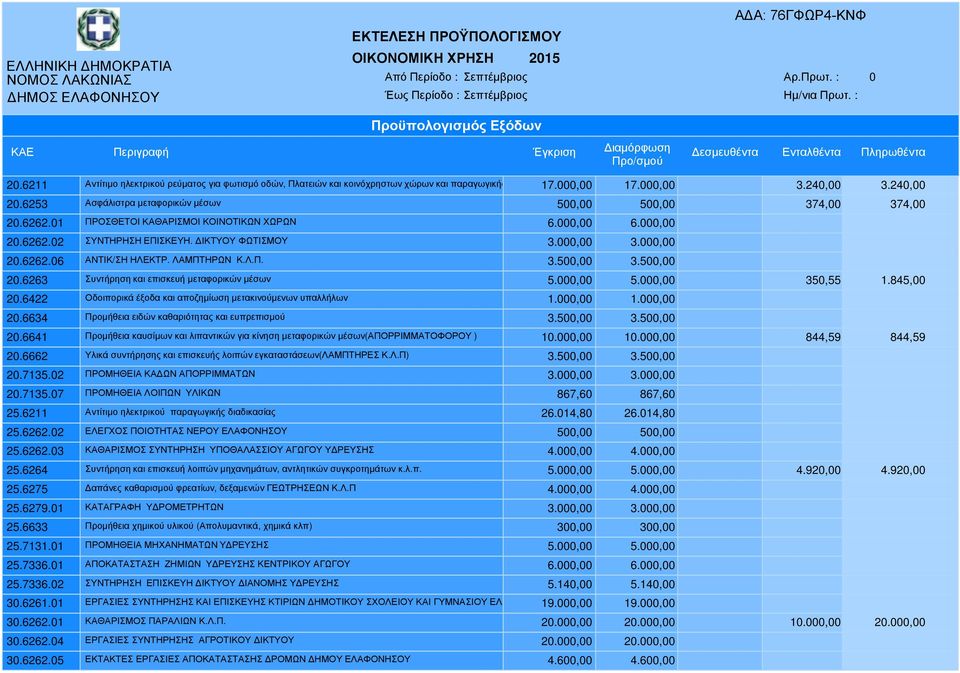The height and width of the screenshot is (673, 960).
Task: Click the 374,00 value in Πληρωθέντα column
Action: pos(907,205)
